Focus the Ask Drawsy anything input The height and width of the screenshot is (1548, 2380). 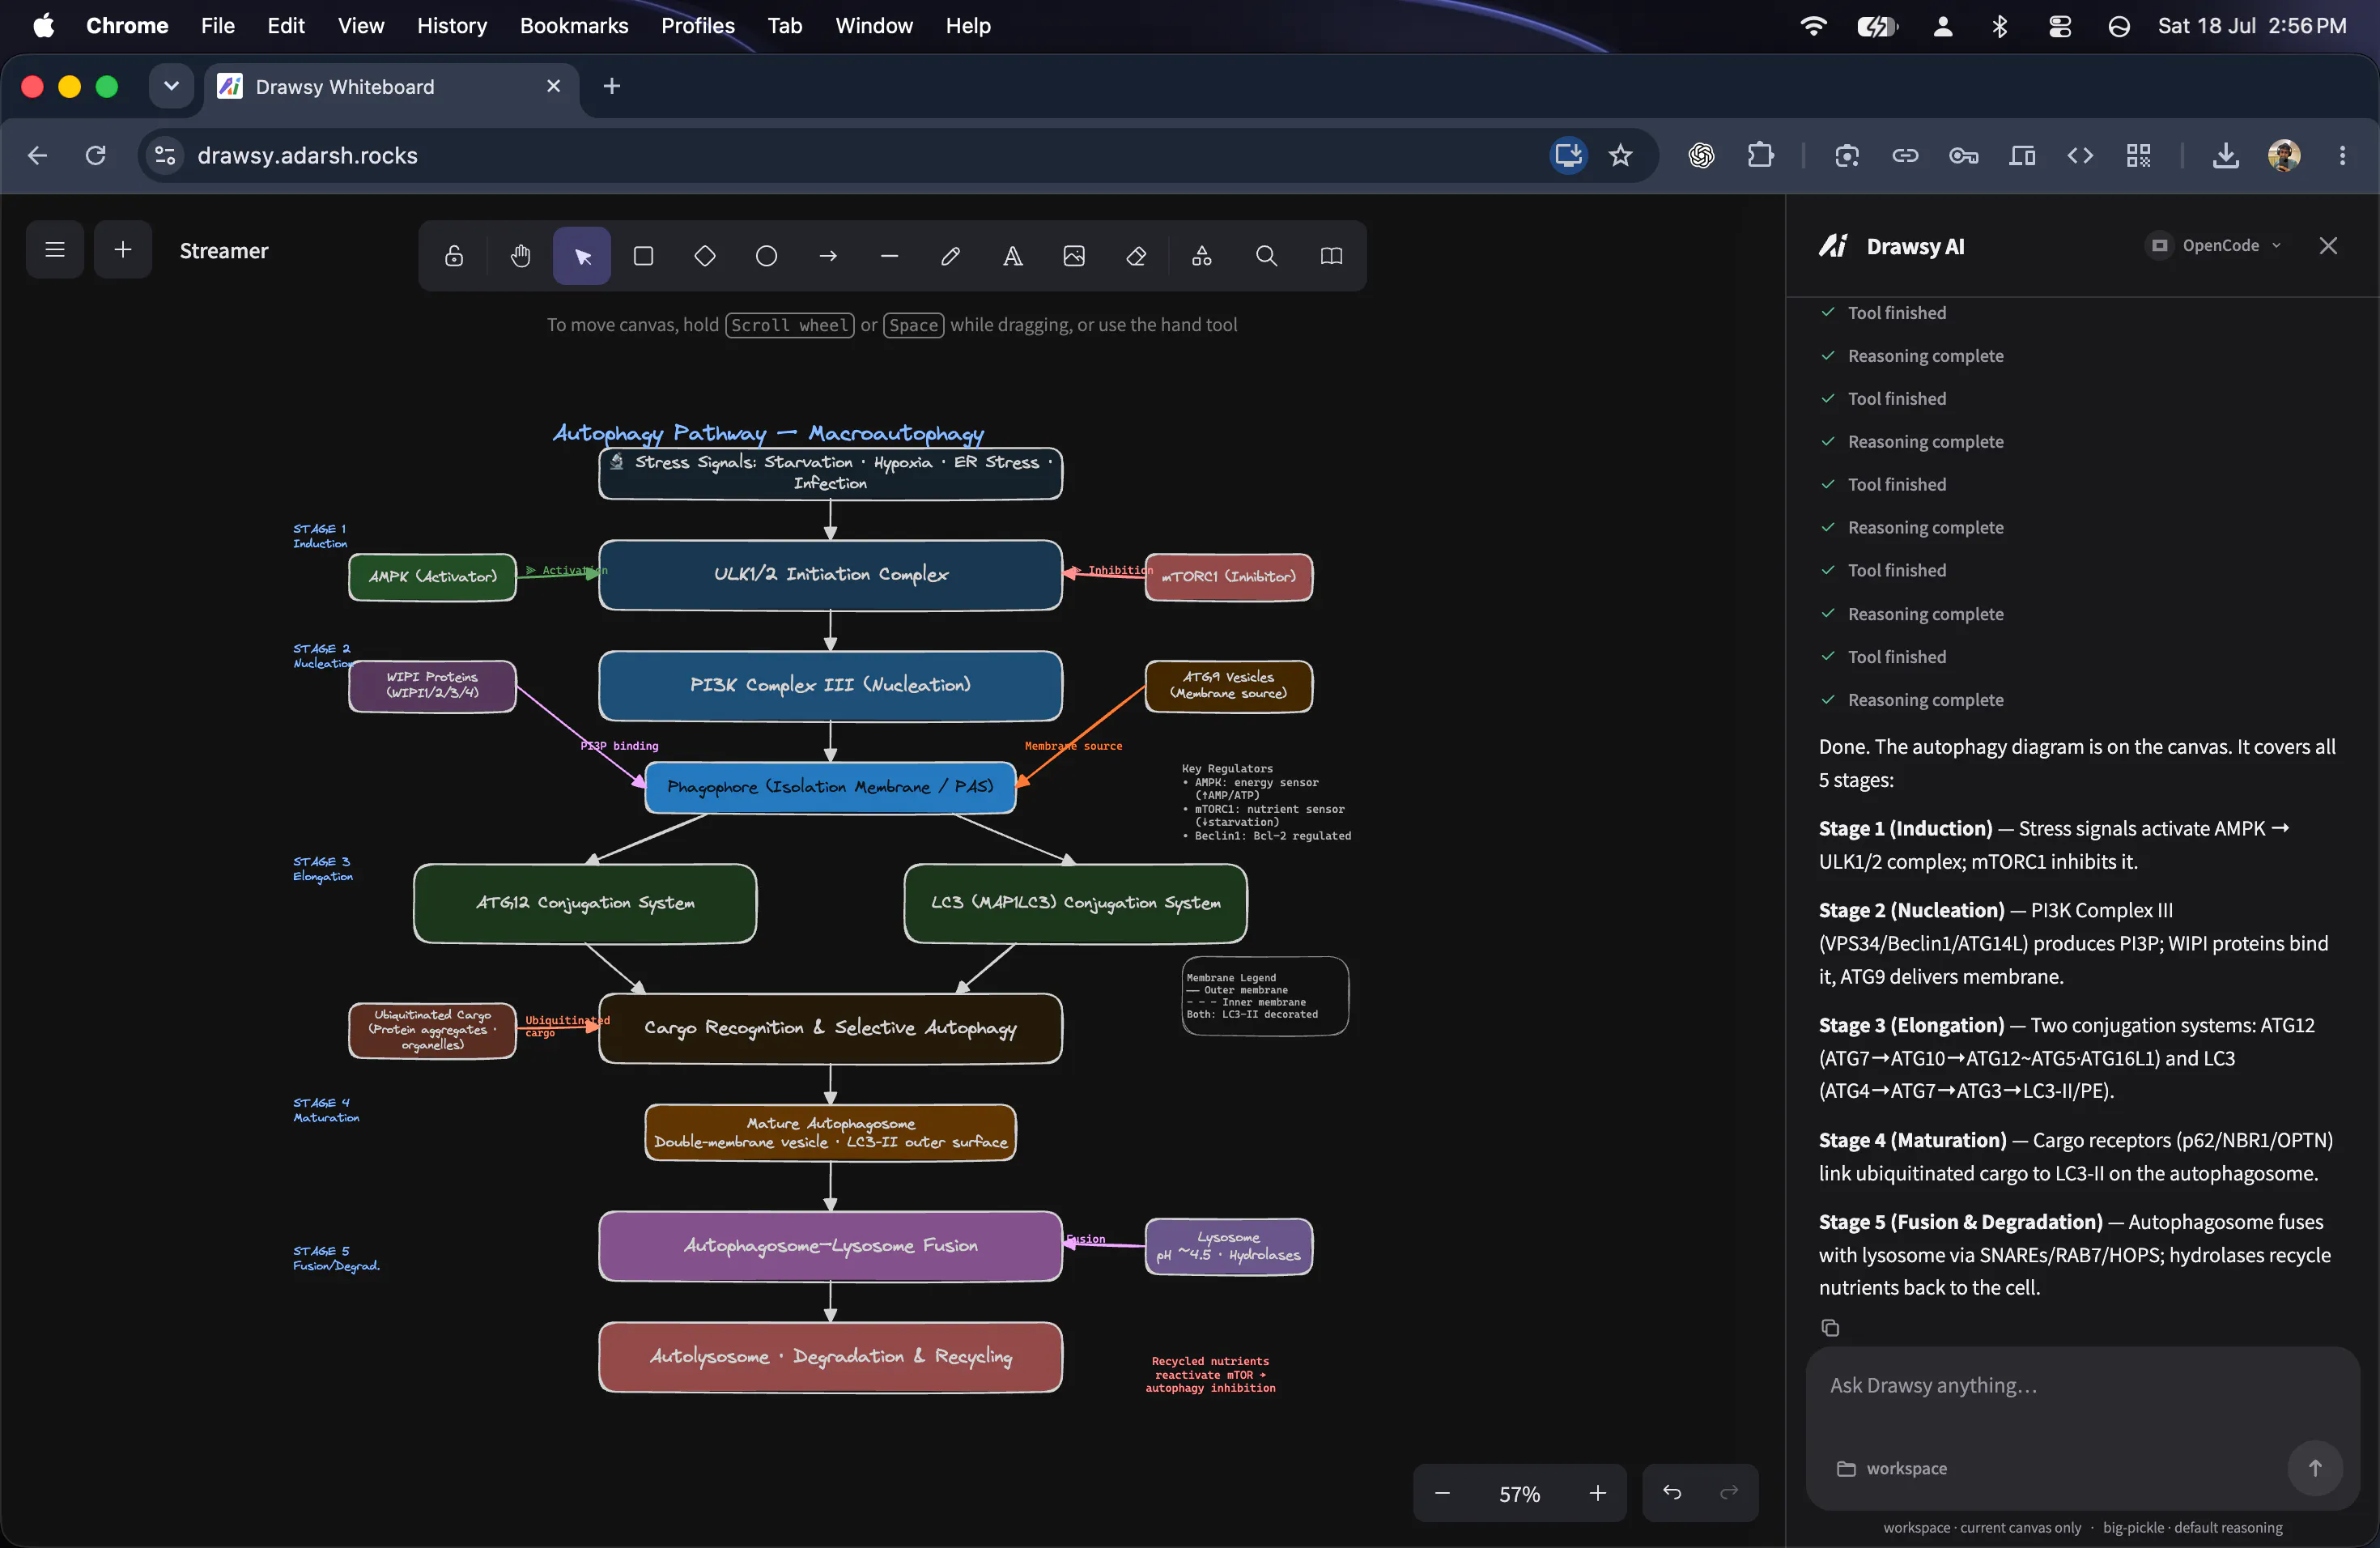[x=2082, y=1386]
